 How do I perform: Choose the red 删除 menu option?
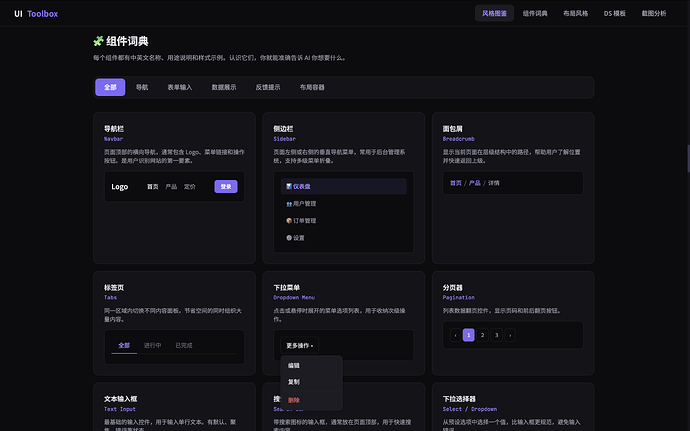pos(312,400)
